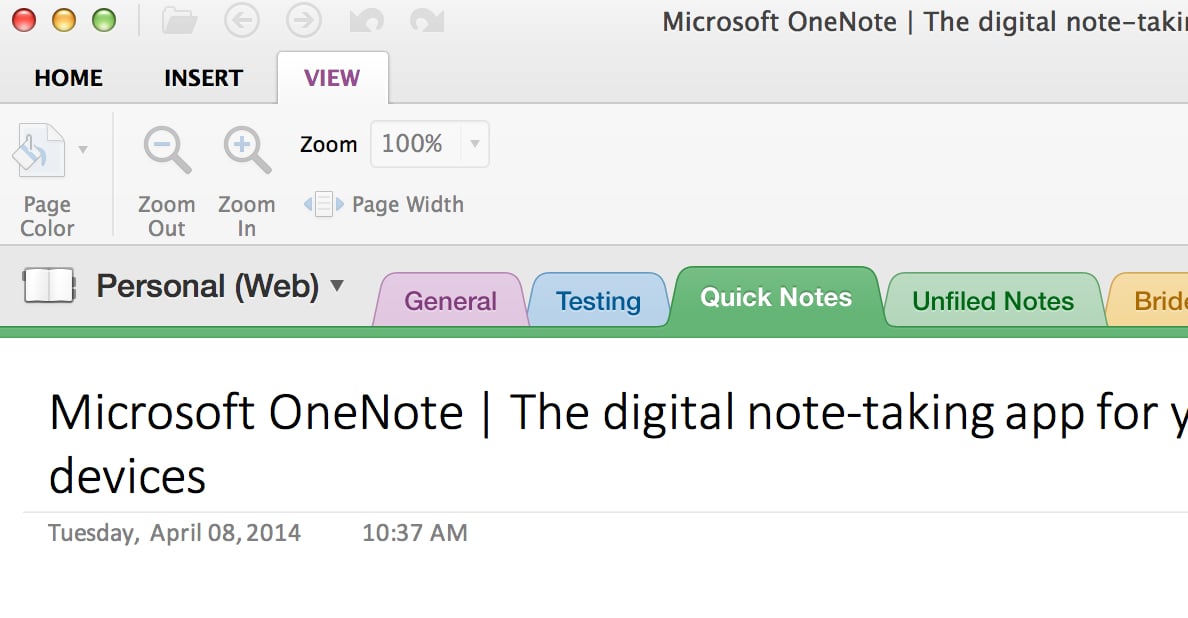Click the Page Width button label
Viewport: 1188px width, 618px height.
point(408,204)
